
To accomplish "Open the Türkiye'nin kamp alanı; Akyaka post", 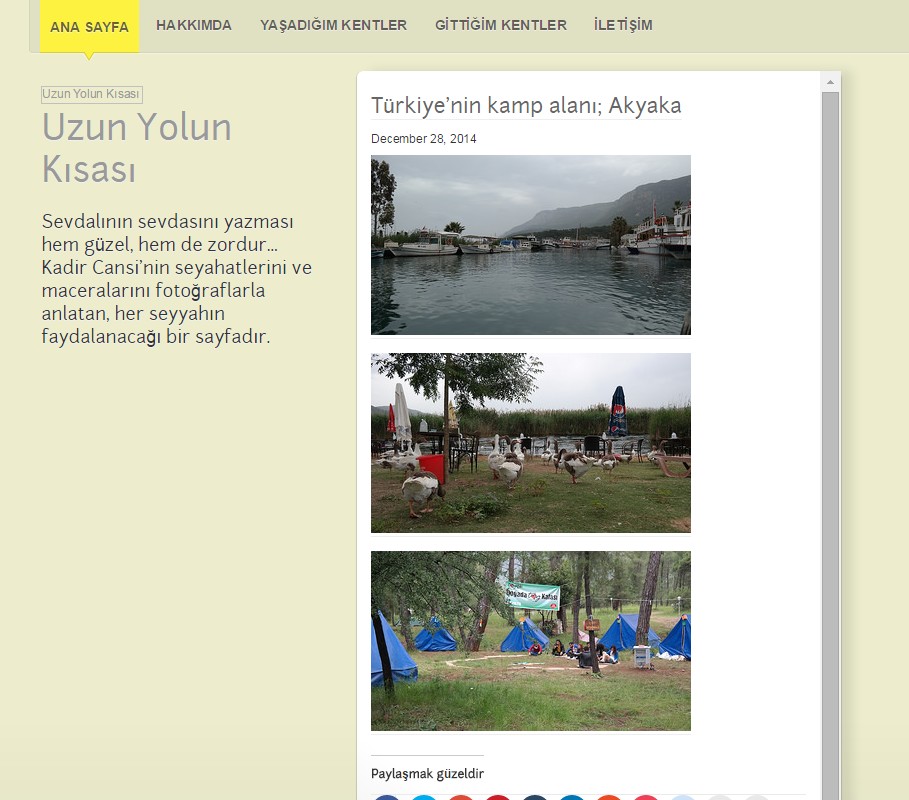I will 526,105.
